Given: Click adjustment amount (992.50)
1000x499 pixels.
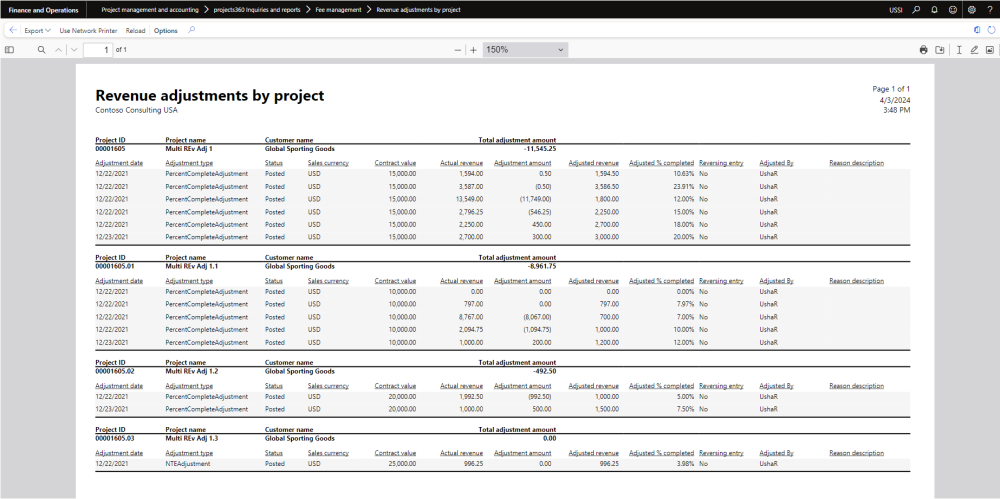Looking at the screenshot, I should [x=539, y=397].
